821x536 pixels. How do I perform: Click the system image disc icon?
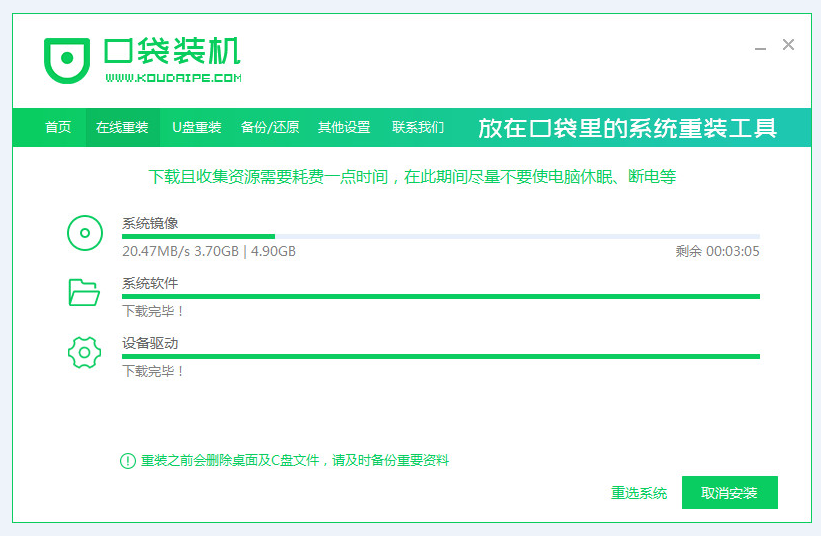[x=85, y=233]
